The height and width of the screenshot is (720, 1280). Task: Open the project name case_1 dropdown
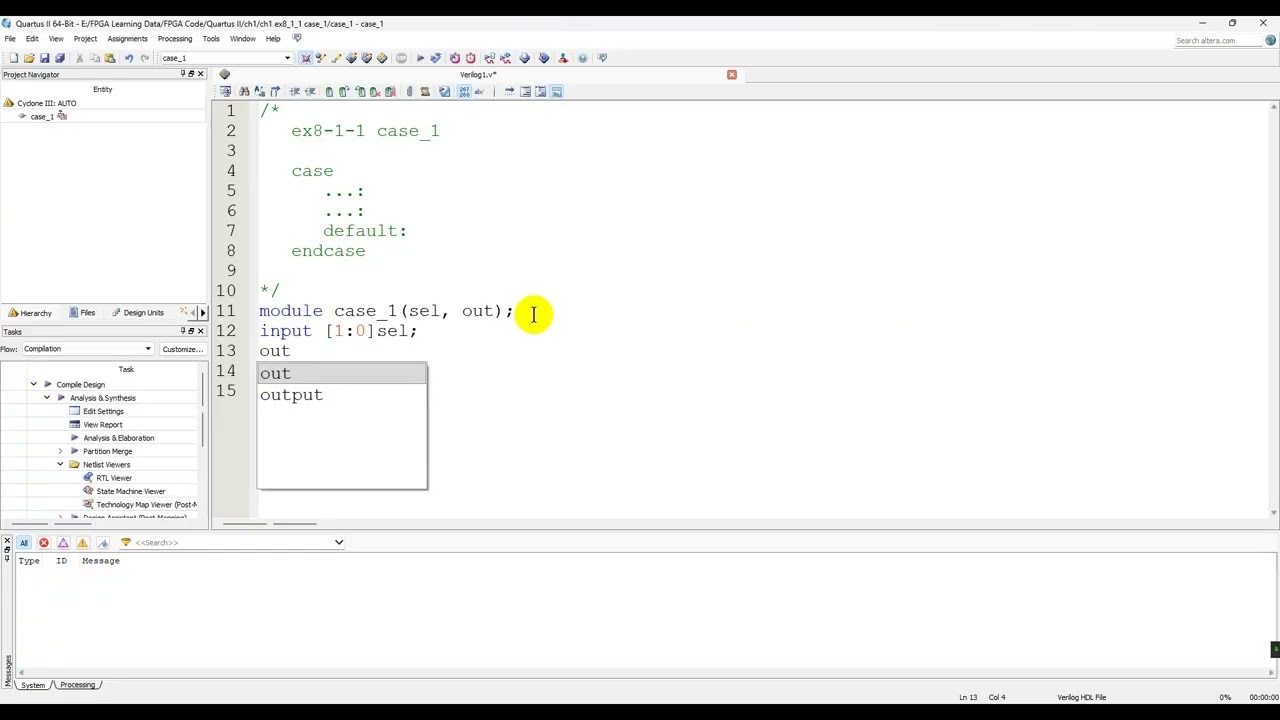pyautogui.click(x=287, y=58)
